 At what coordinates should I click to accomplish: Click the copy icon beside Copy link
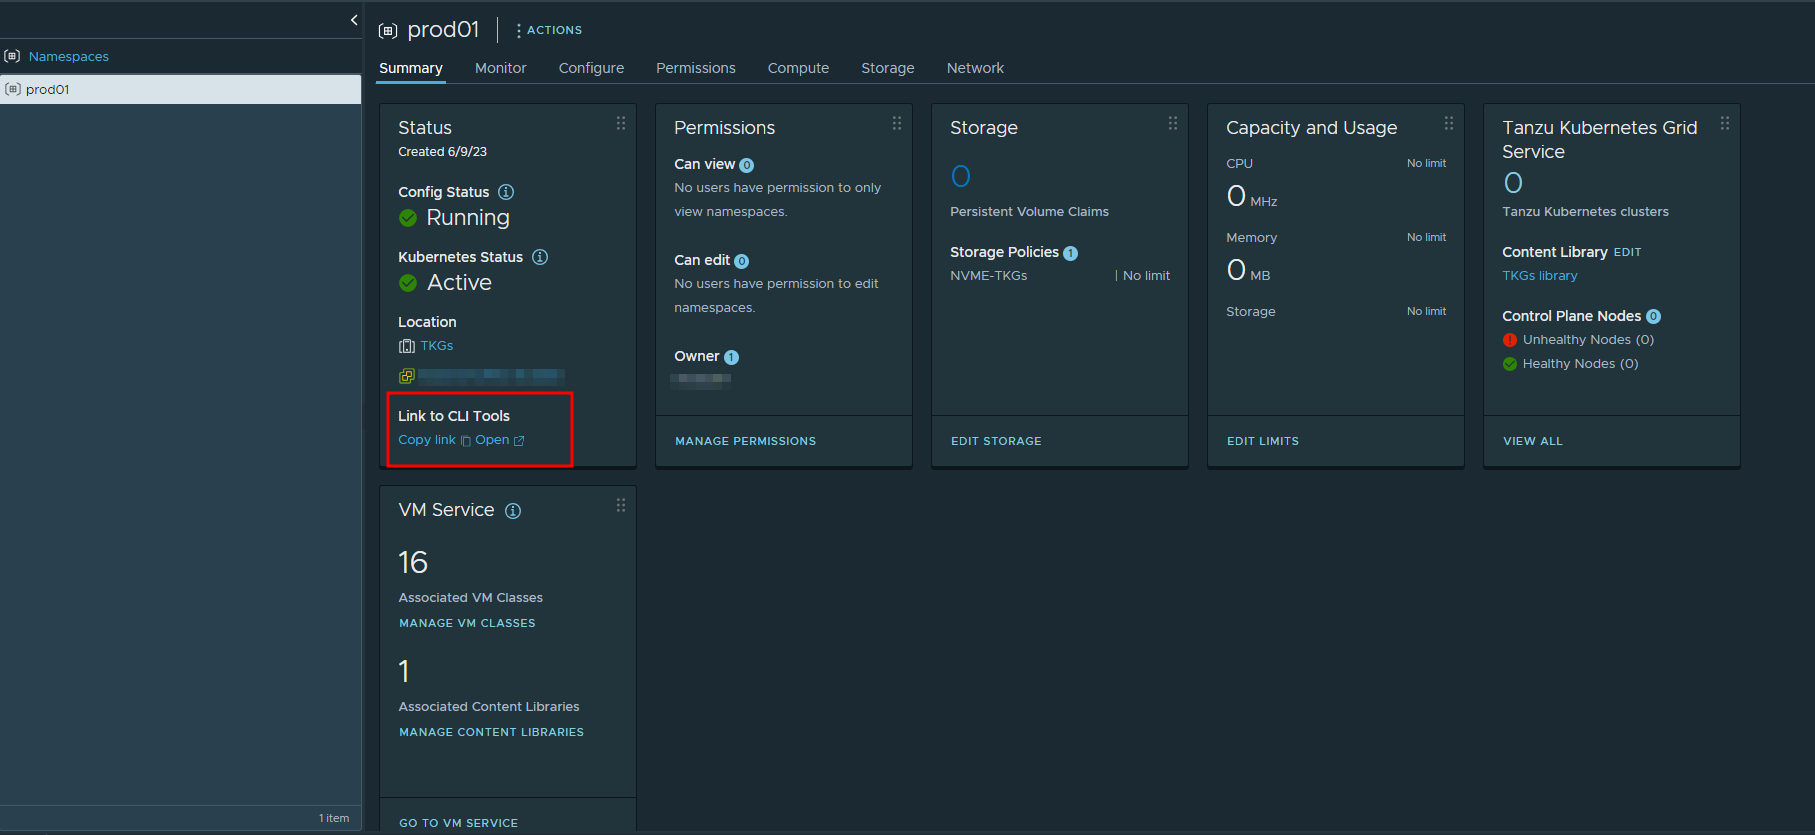click(x=465, y=441)
